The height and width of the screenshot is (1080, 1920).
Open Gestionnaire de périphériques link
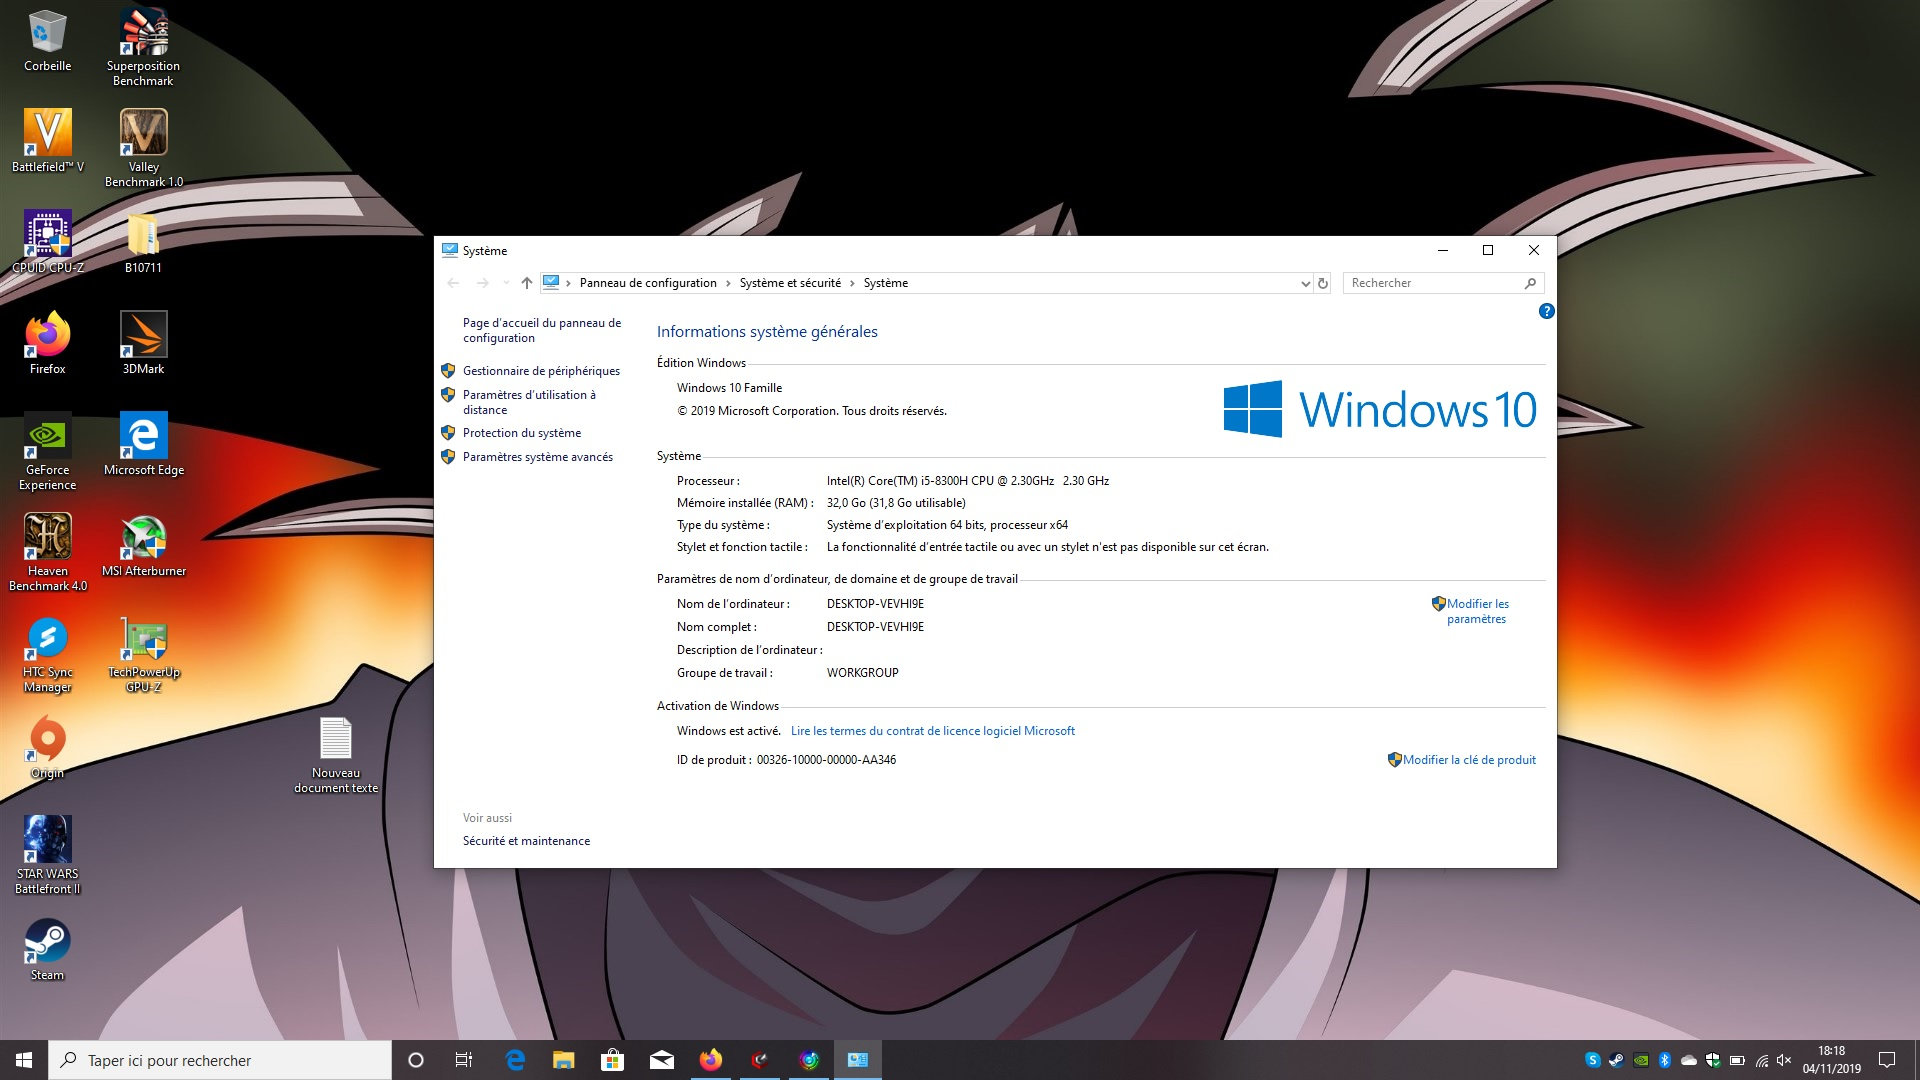(x=541, y=371)
